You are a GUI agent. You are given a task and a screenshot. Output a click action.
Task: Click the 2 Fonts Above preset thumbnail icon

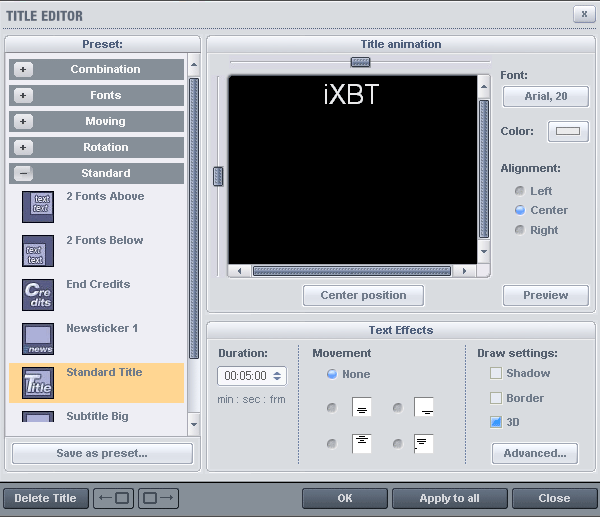38,207
